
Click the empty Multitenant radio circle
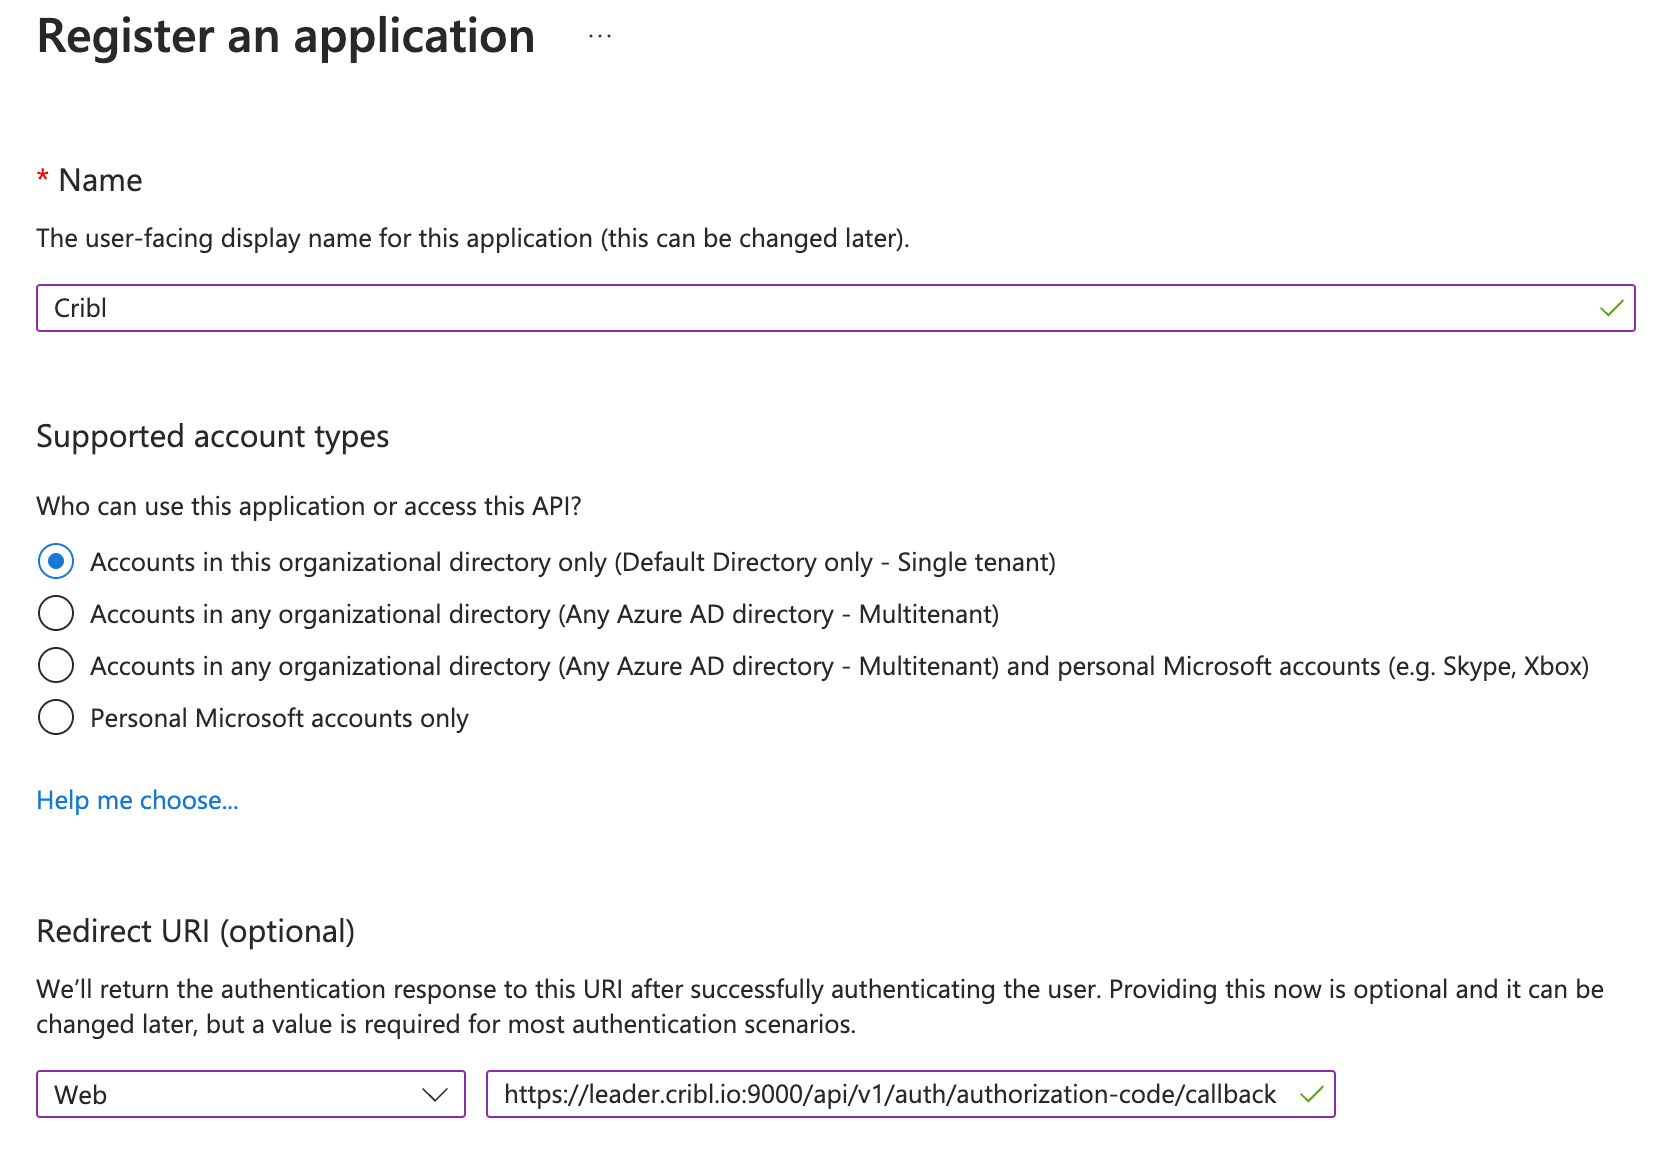(x=56, y=613)
